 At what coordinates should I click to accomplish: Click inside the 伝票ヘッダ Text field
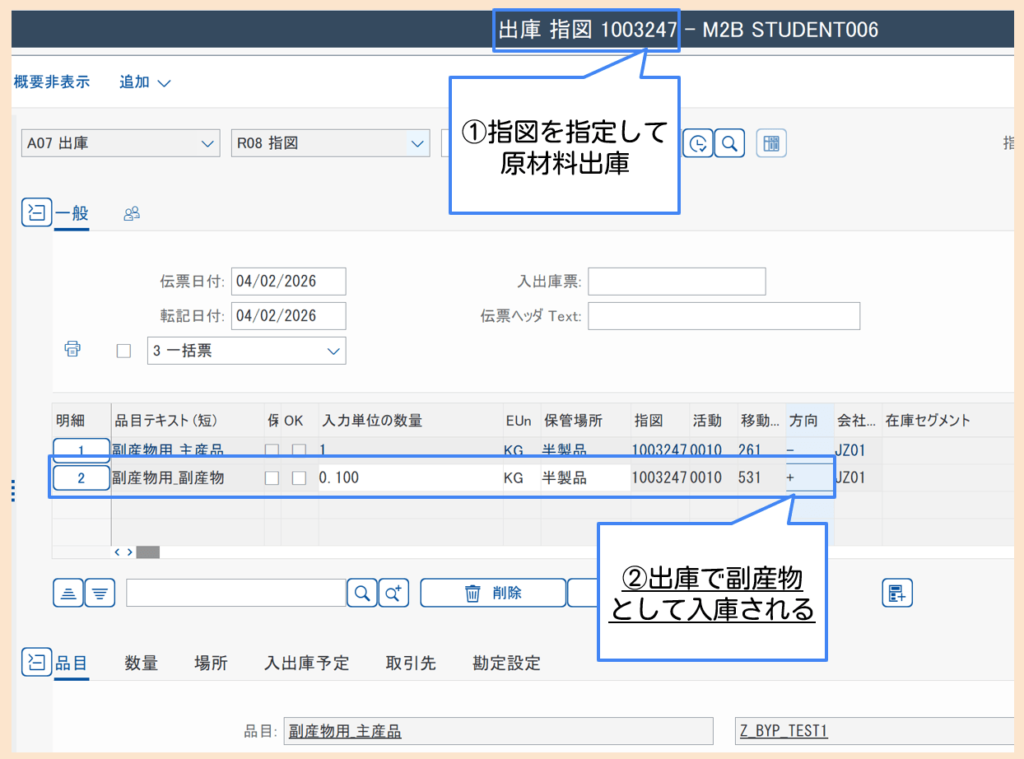click(x=724, y=316)
